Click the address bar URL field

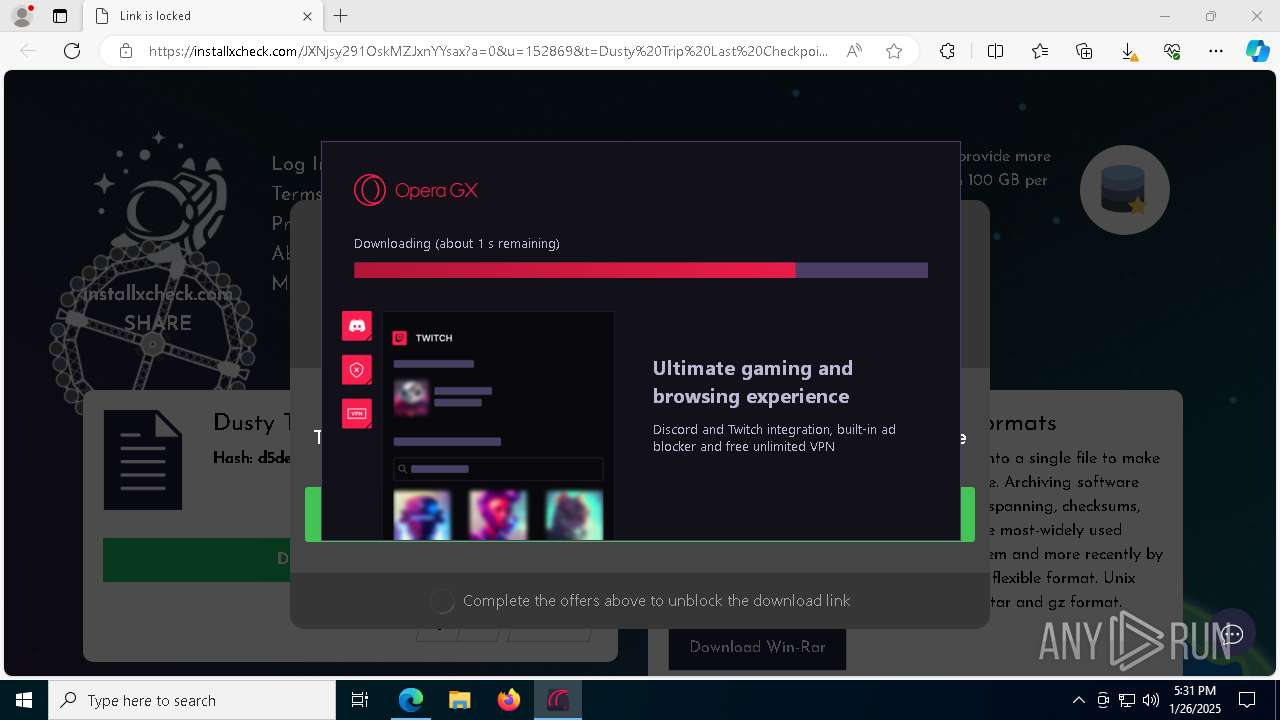pos(488,51)
